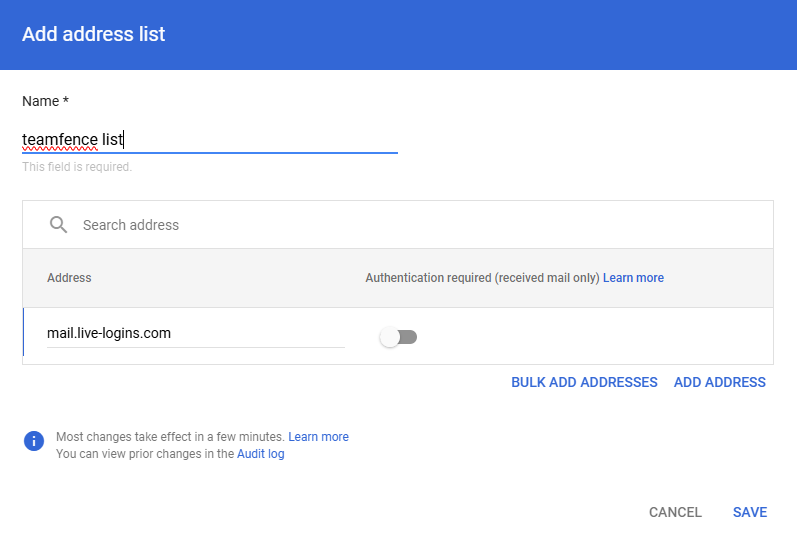Open the Audit log link
797x538 pixels.
point(261,454)
